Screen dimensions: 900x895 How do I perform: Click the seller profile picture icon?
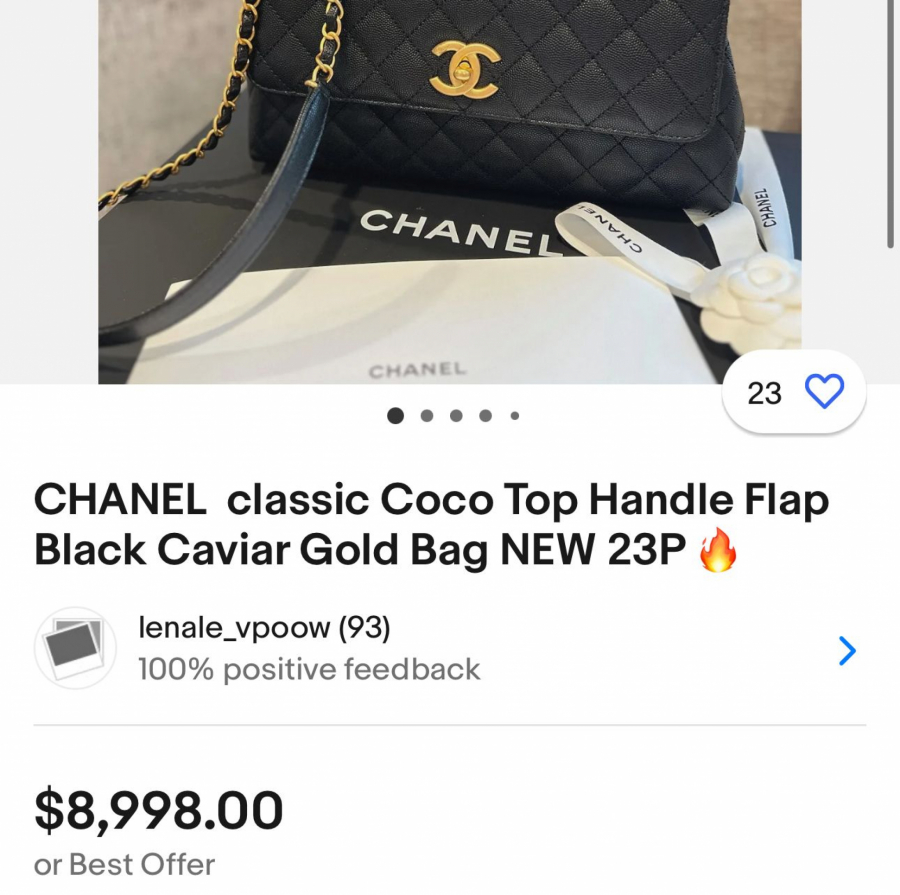click(x=75, y=648)
